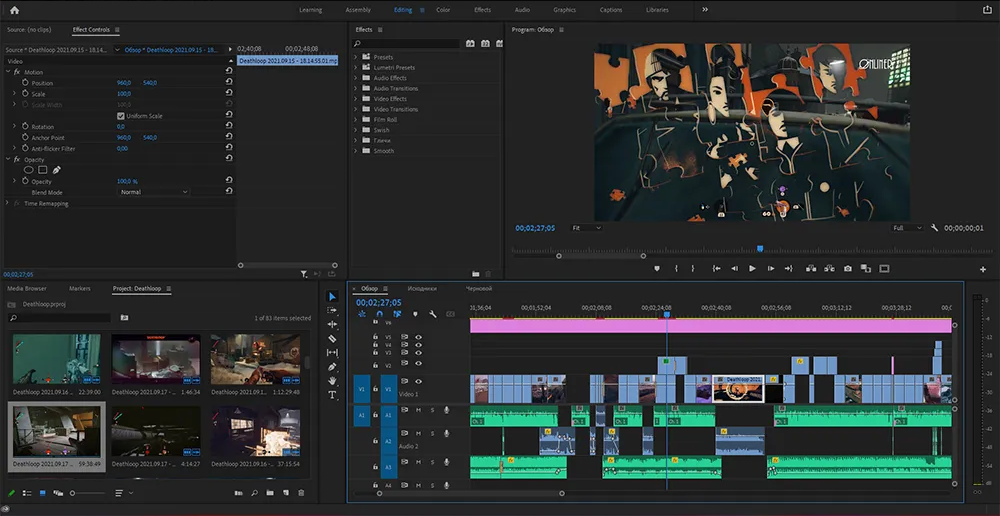1000x516 pixels.
Task: Expand the Lumetri Presets folder
Action: point(355,67)
